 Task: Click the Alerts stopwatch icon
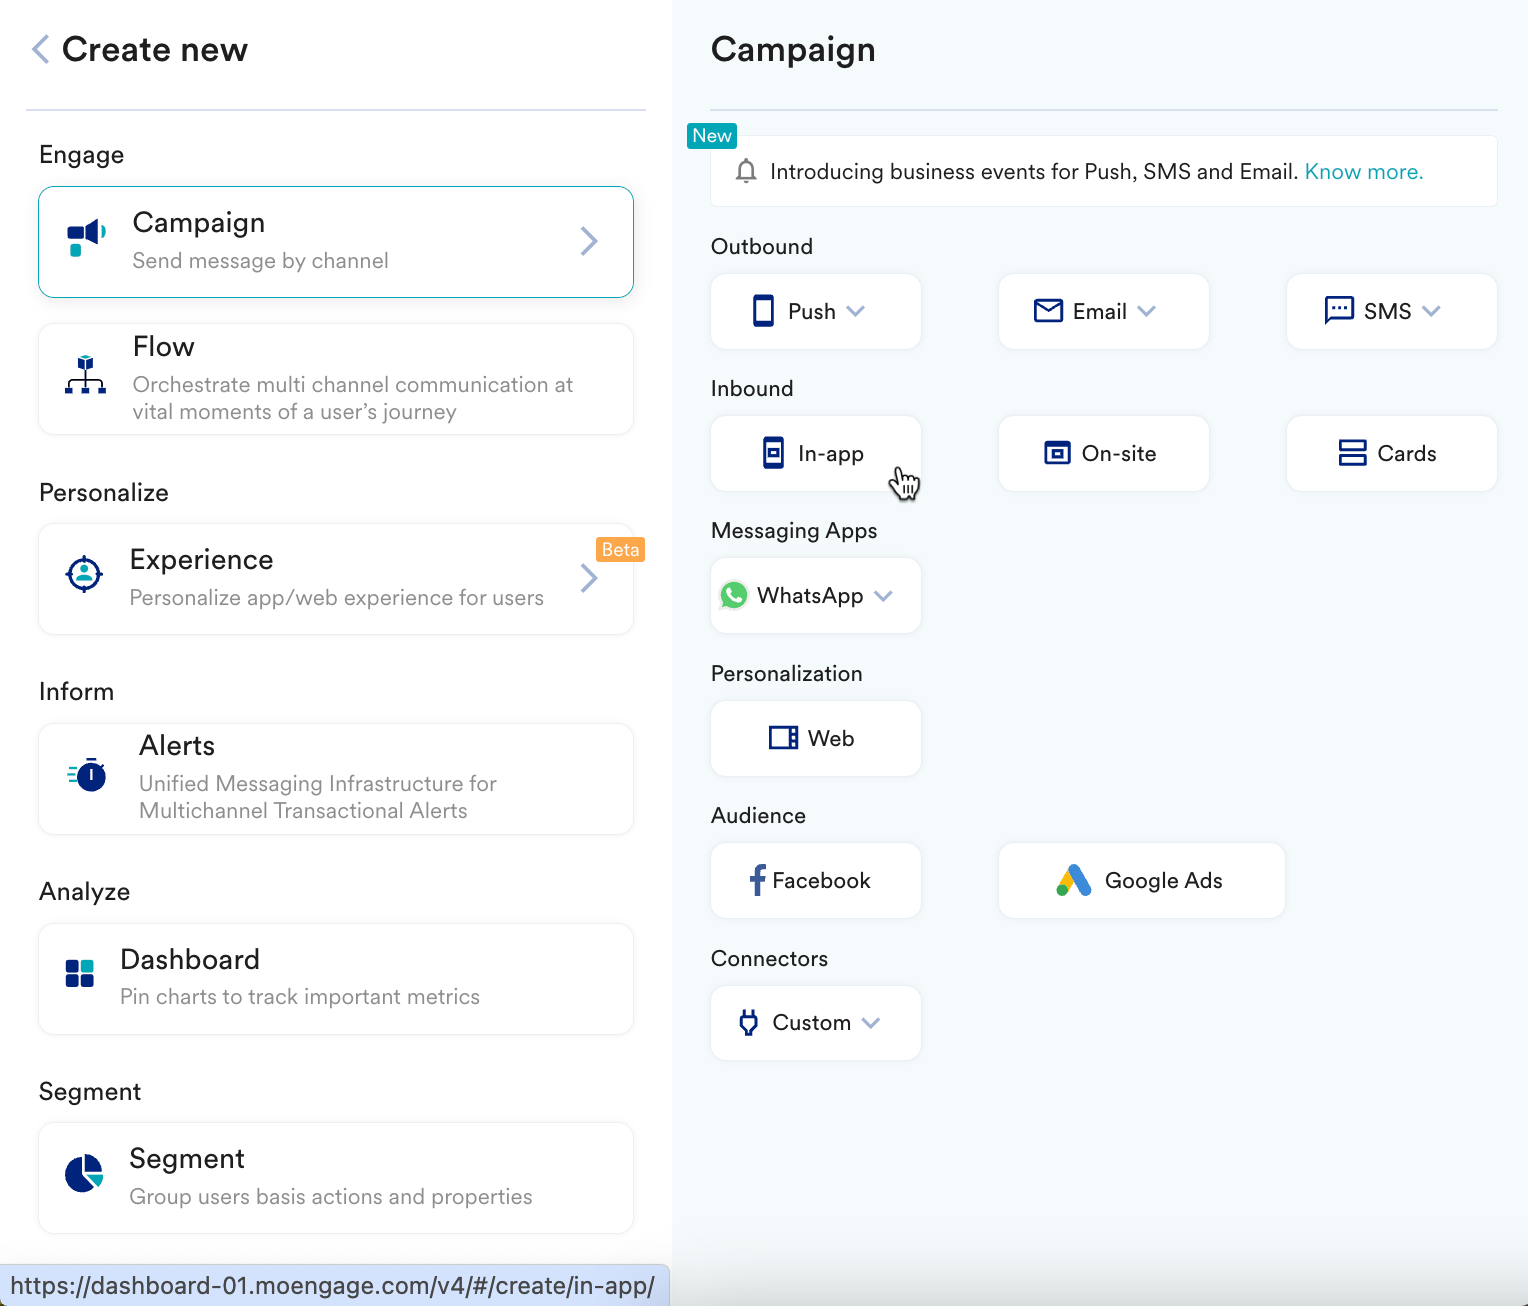tap(88, 774)
